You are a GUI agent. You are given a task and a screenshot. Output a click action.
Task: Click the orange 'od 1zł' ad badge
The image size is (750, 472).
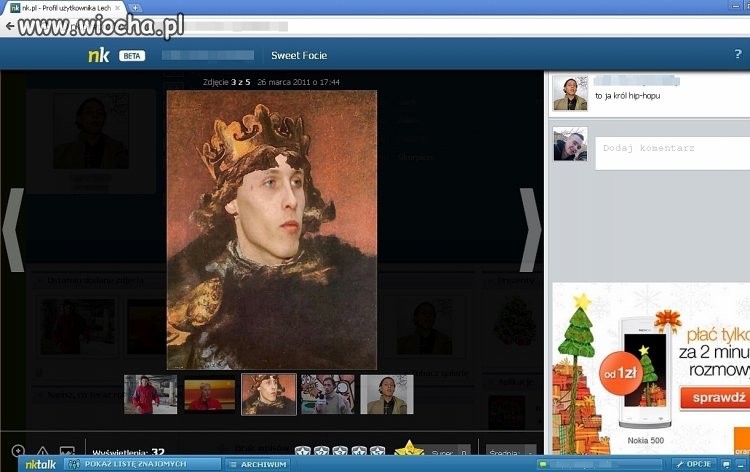(x=621, y=373)
